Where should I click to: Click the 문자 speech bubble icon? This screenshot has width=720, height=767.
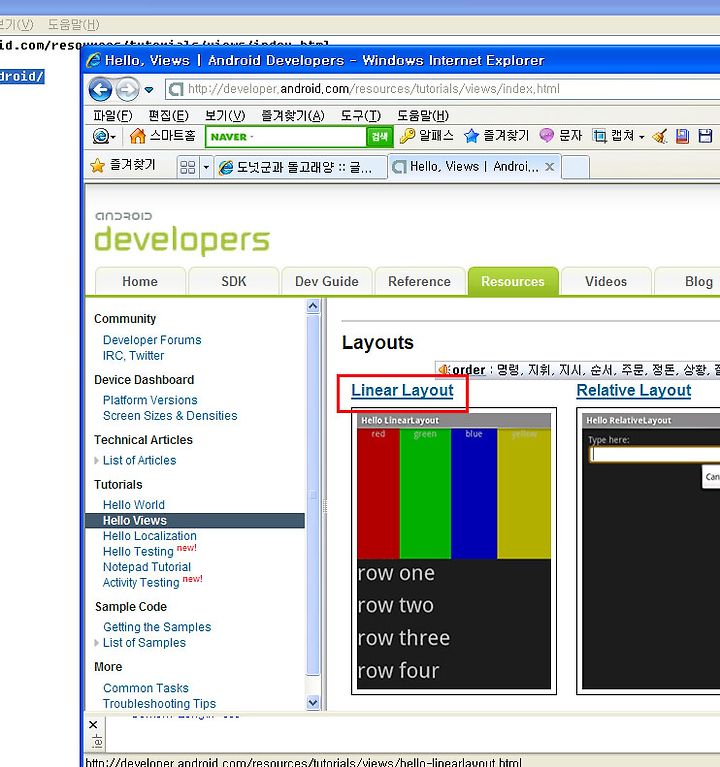(x=546, y=135)
